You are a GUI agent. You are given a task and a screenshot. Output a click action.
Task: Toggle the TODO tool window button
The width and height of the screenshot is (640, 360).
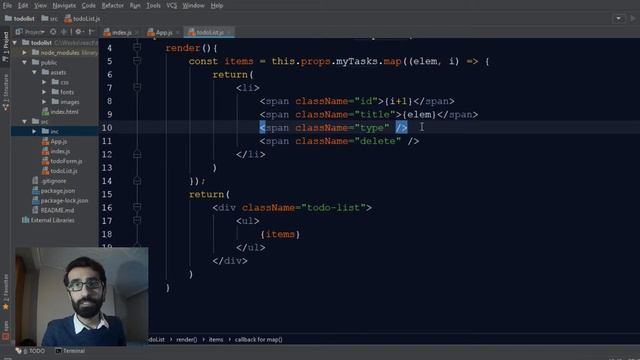point(30,351)
